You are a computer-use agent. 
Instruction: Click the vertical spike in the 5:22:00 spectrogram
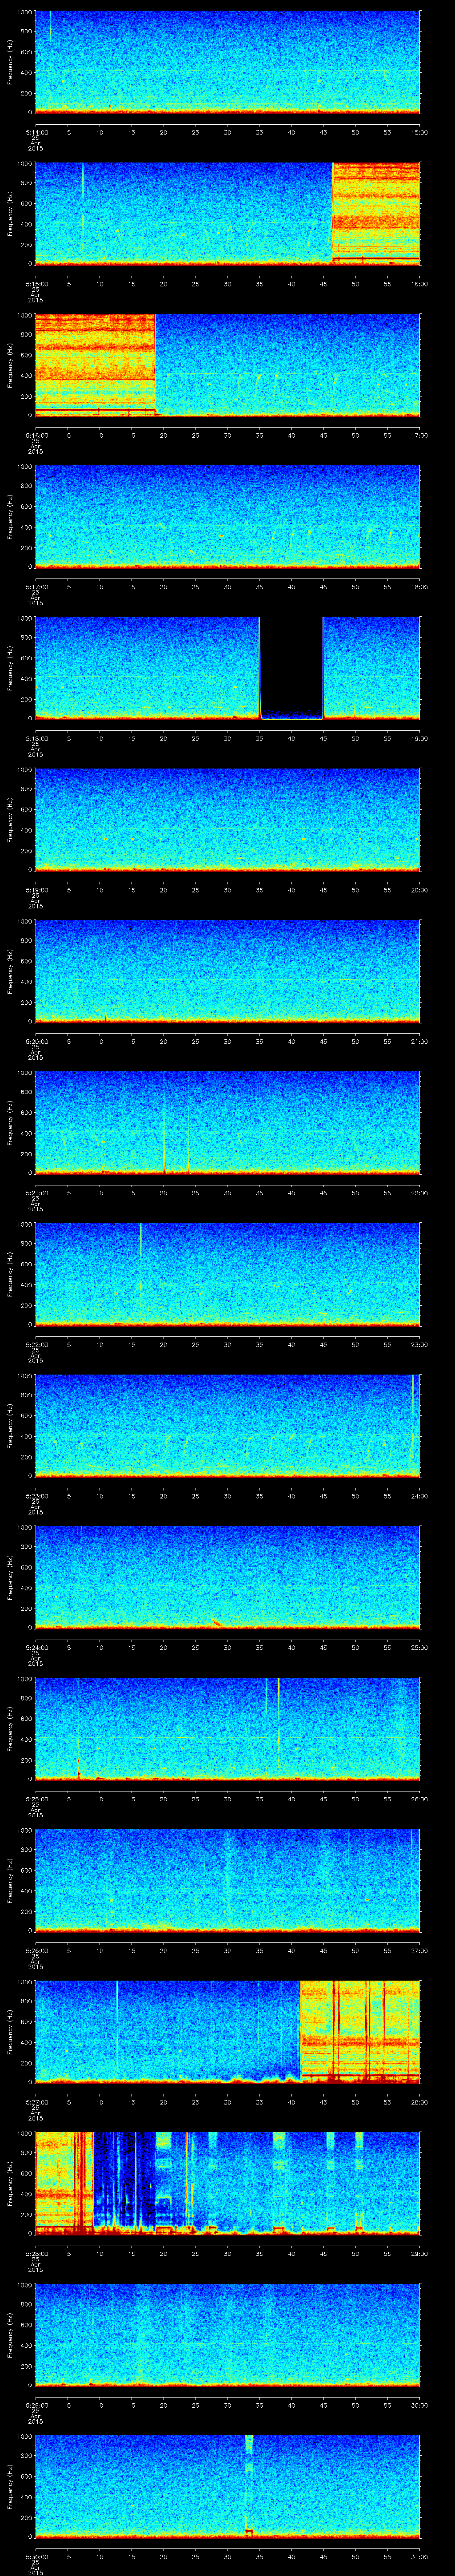point(140,1240)
